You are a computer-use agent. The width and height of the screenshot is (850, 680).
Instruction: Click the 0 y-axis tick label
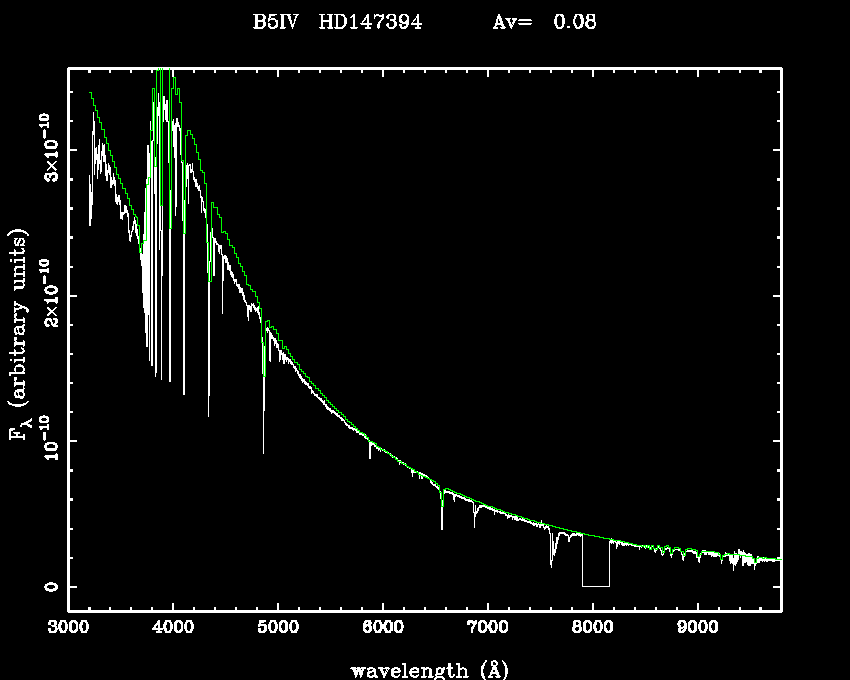[45, 587]
